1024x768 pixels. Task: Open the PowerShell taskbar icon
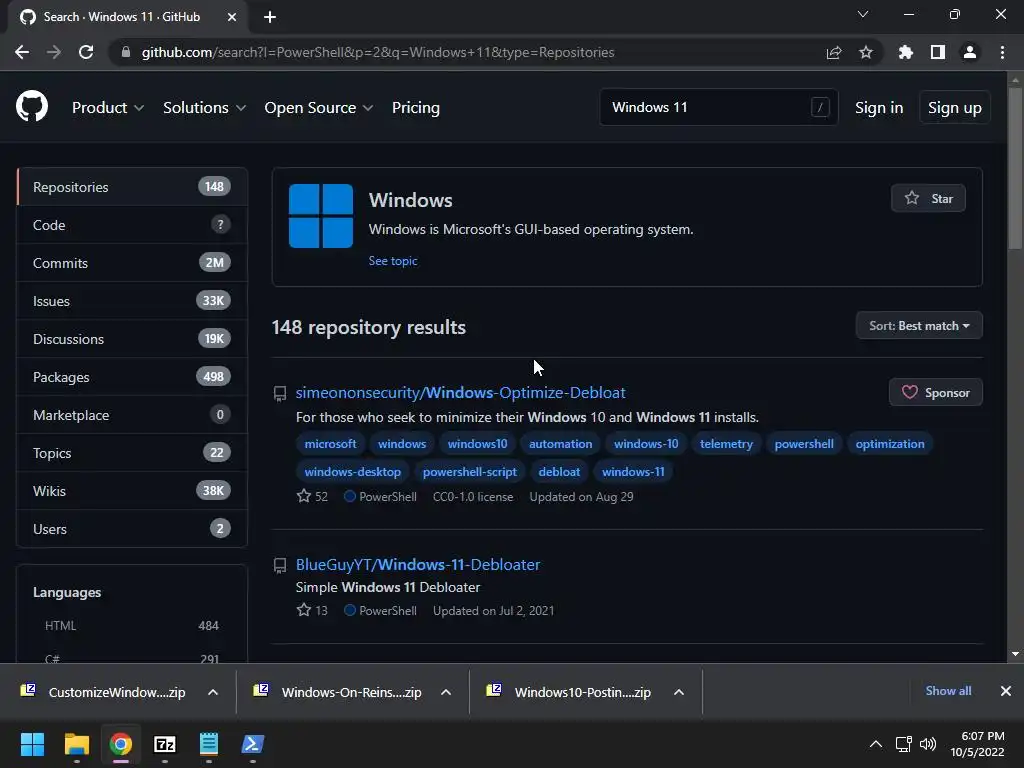coord(253,744)
